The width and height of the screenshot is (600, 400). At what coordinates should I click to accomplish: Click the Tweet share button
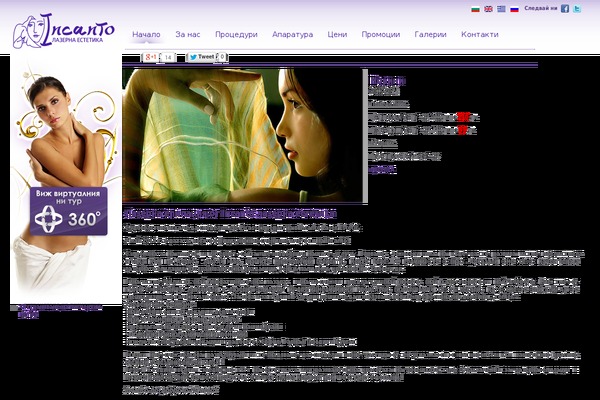tap(202, 57)
